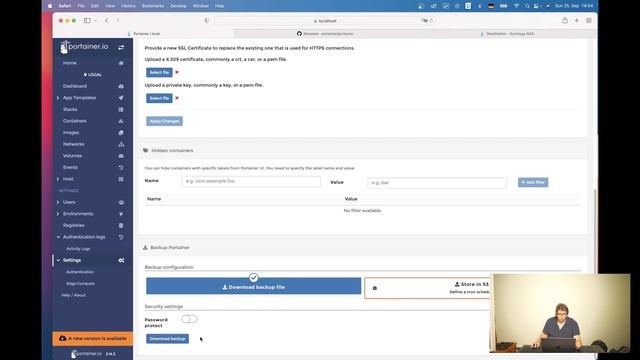The image size is (640, 360).
Task: Toggle sidebar collapse arrows icon
Action: pyautogui.click(x=121, y=47)
